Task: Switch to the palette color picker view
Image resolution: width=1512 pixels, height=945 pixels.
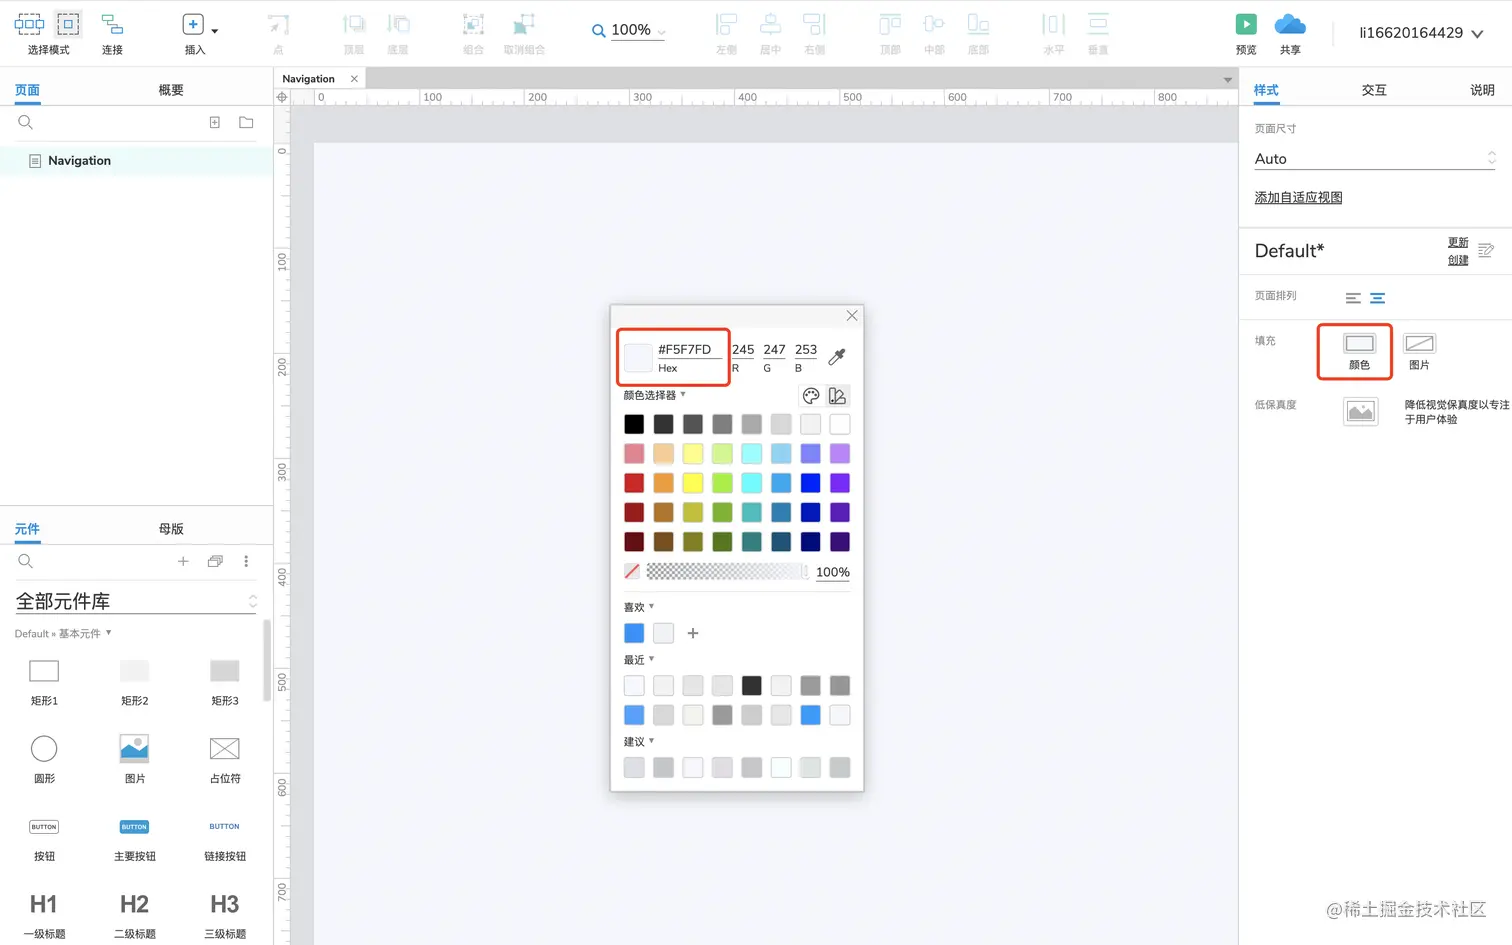Action: [x=811, y=396]
